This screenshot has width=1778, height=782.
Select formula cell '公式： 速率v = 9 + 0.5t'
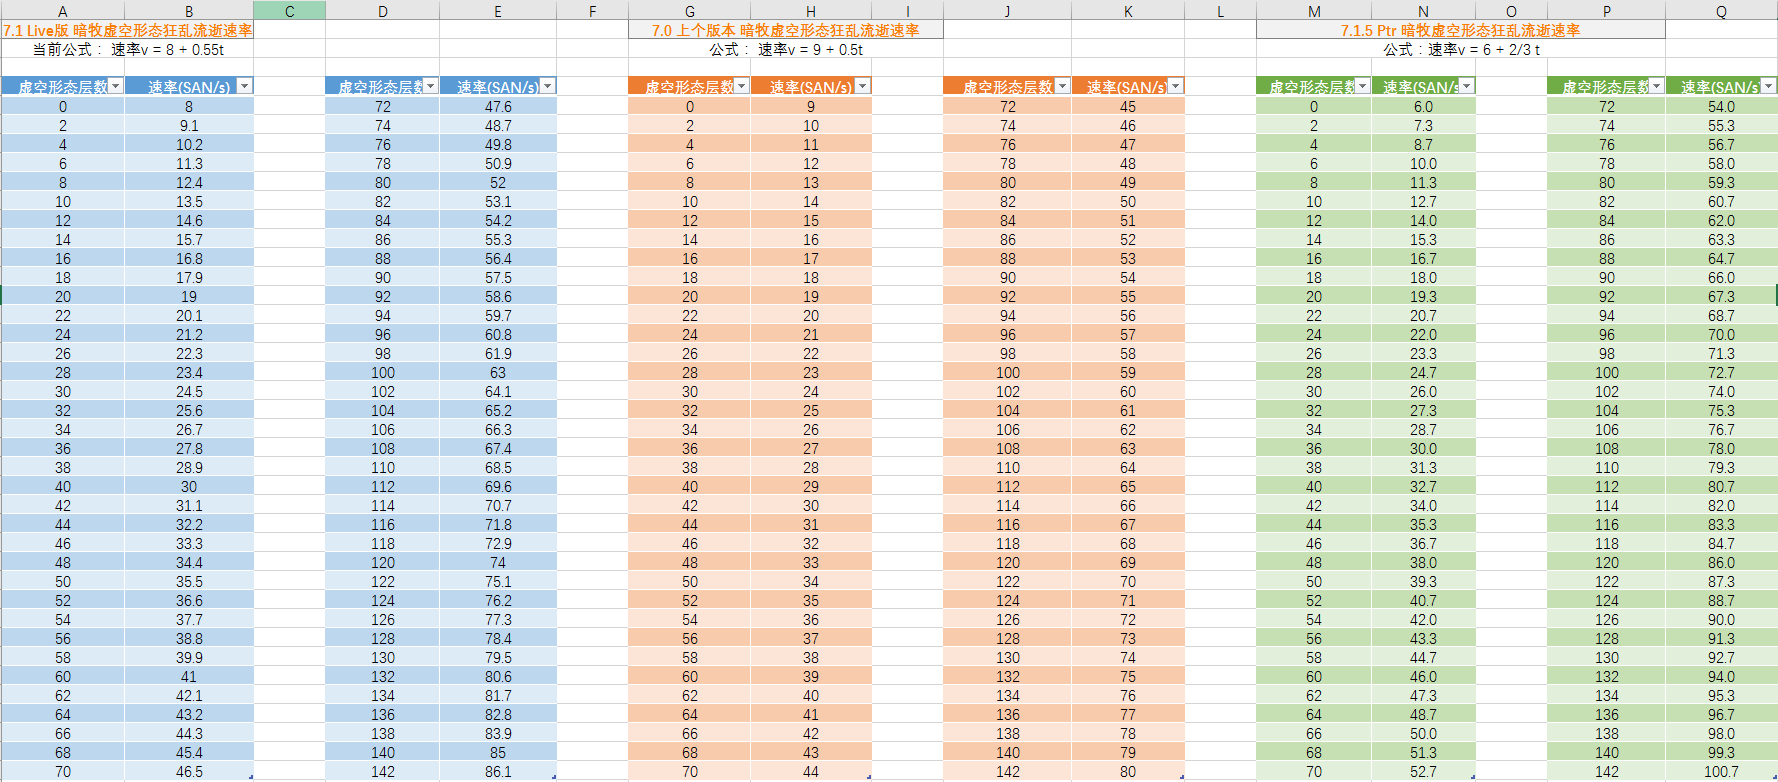tap(786, 49)
